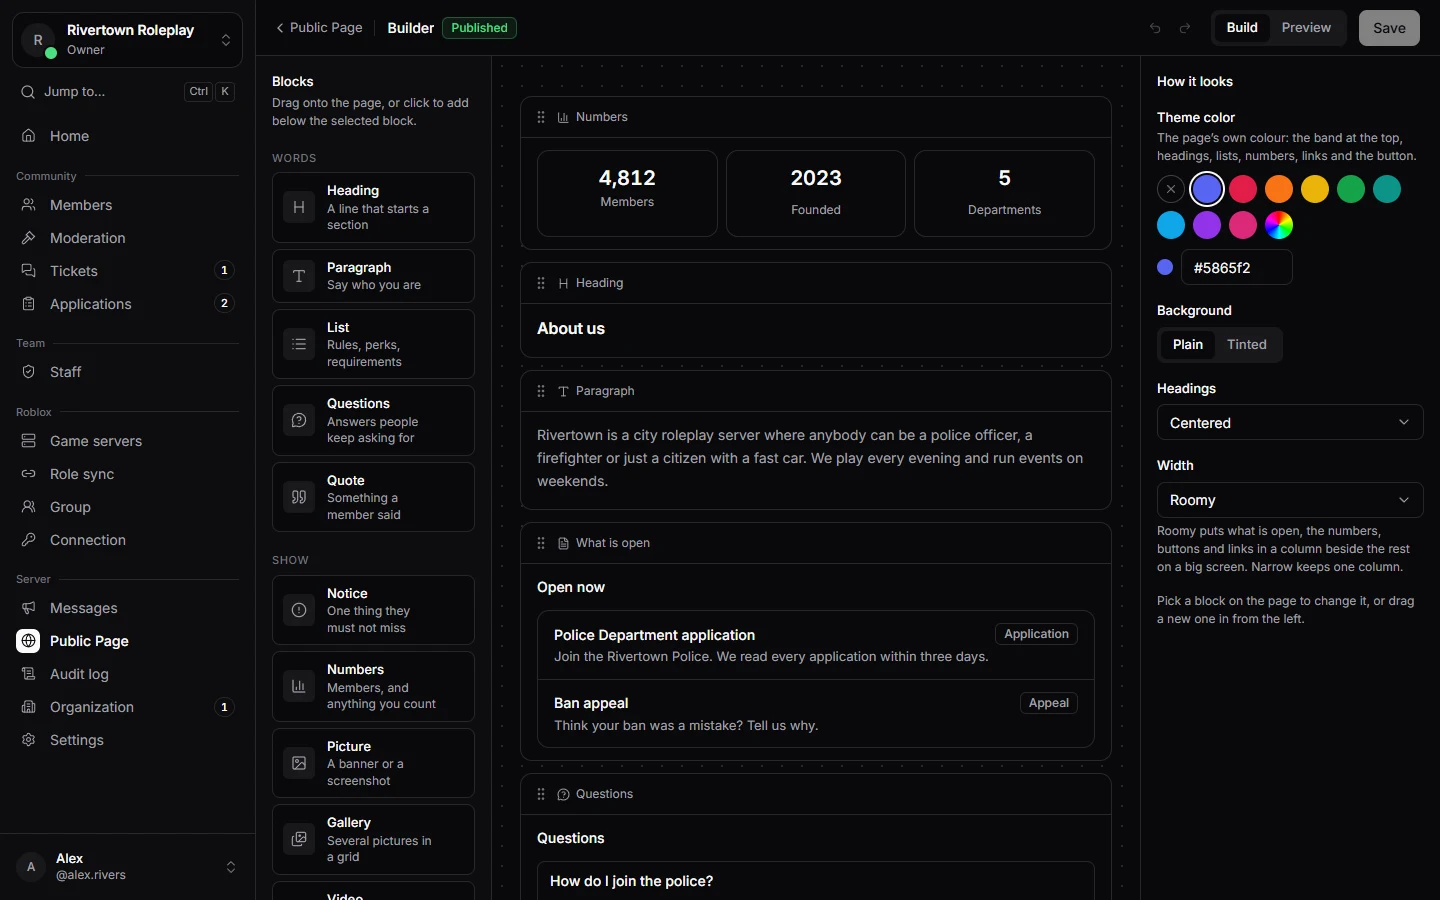This screenshot has width=1440, height=900.
Task: Click drag handle of Paragraph block
Action: pos(541,391)
